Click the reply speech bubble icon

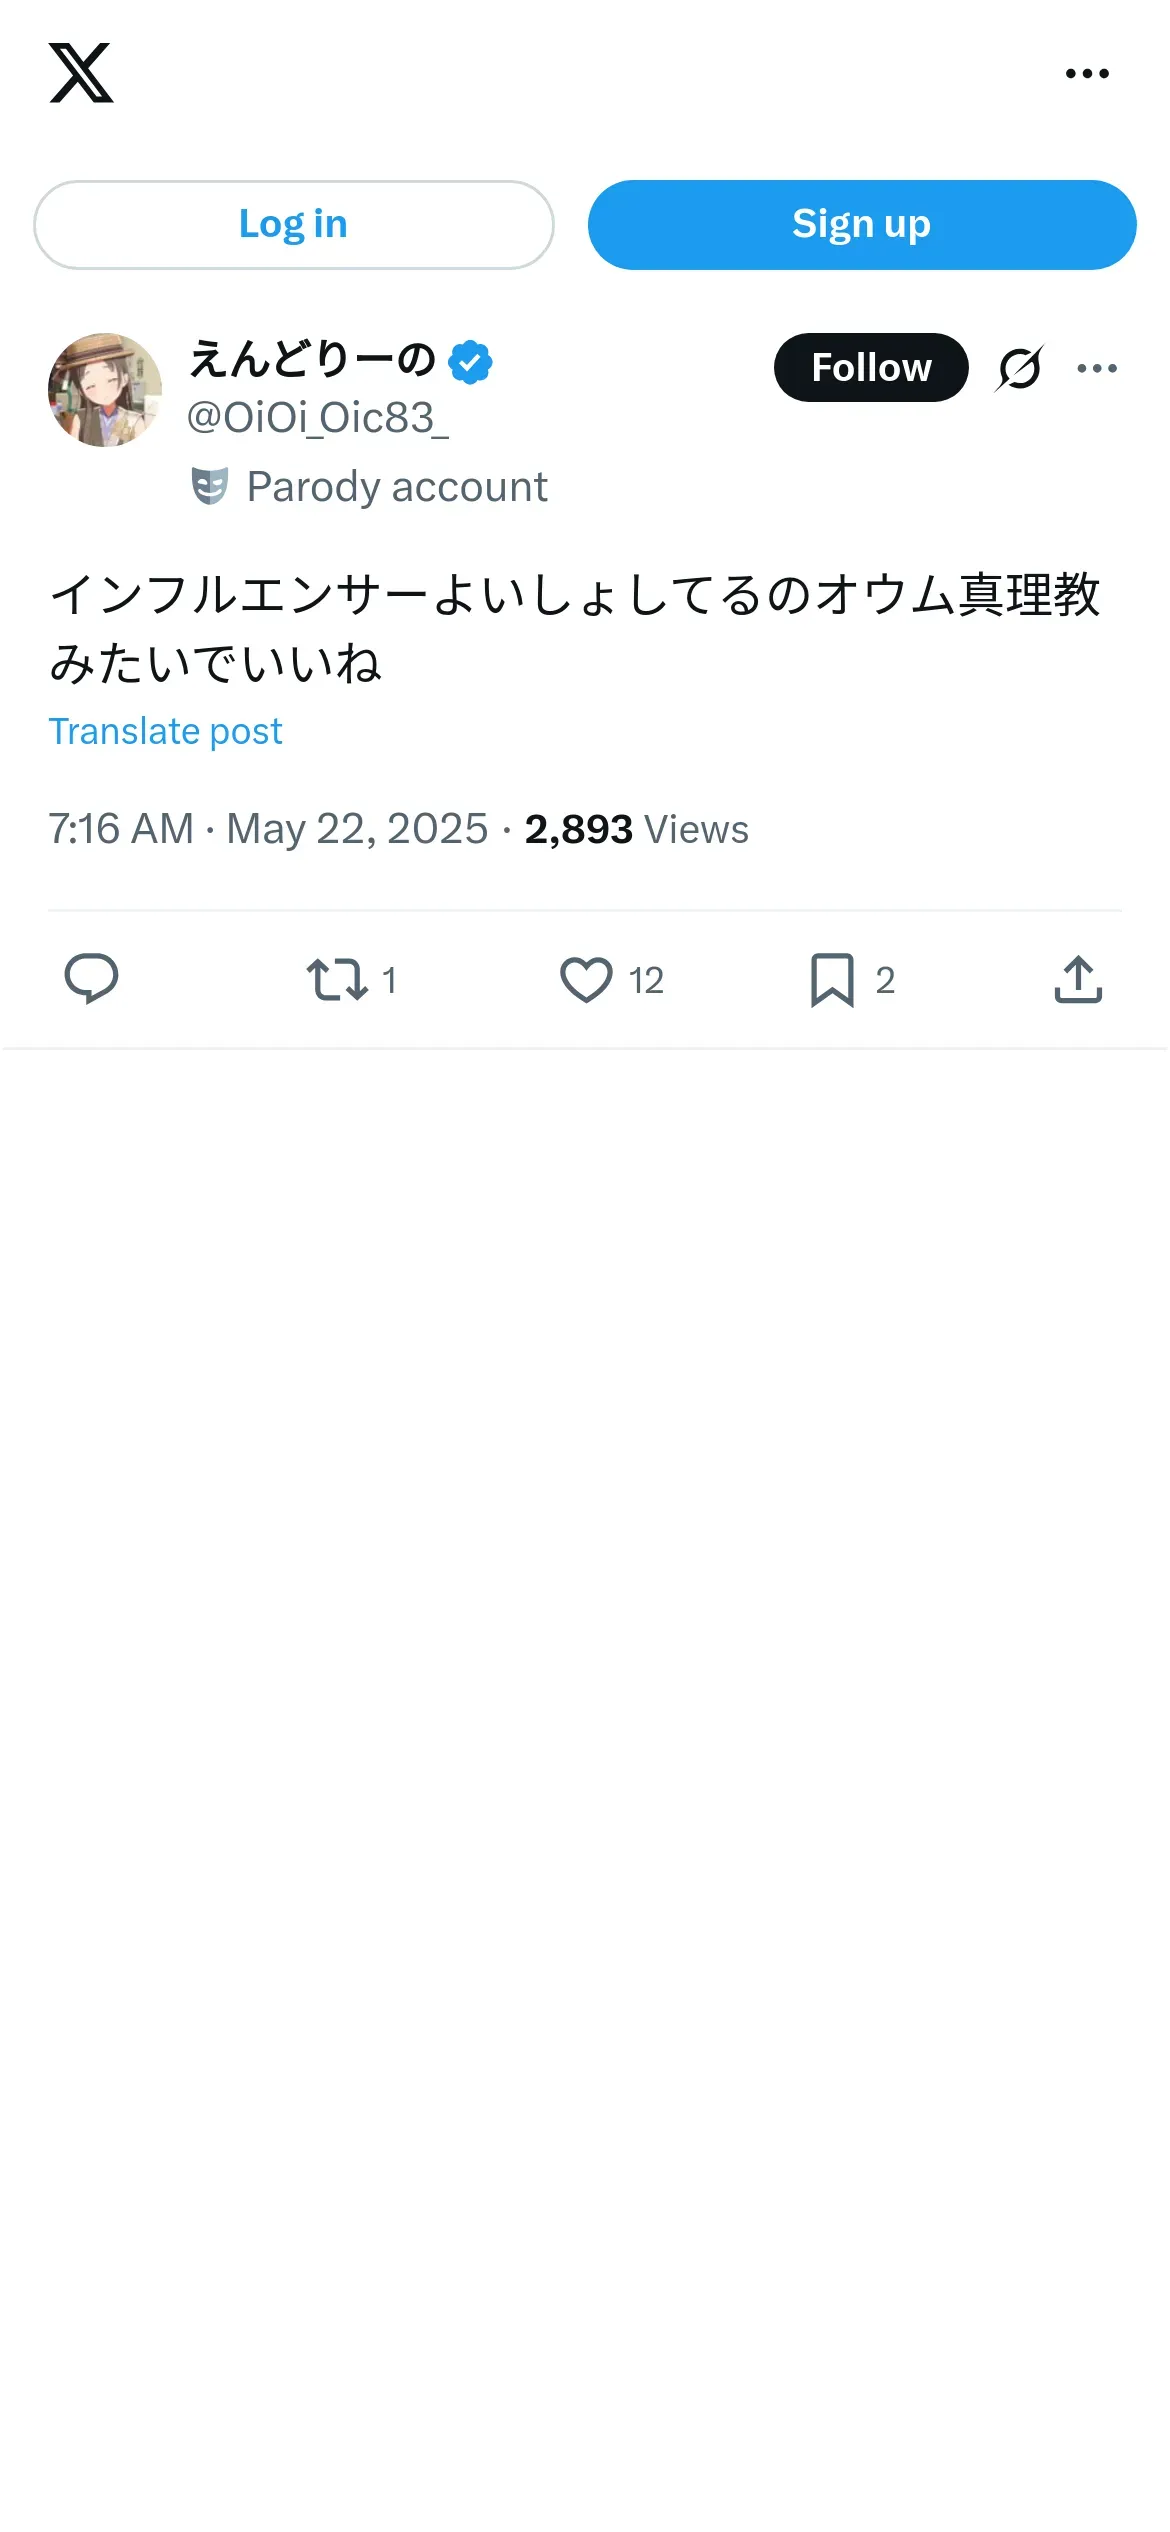pyautogui.click(x=91, y=979)
